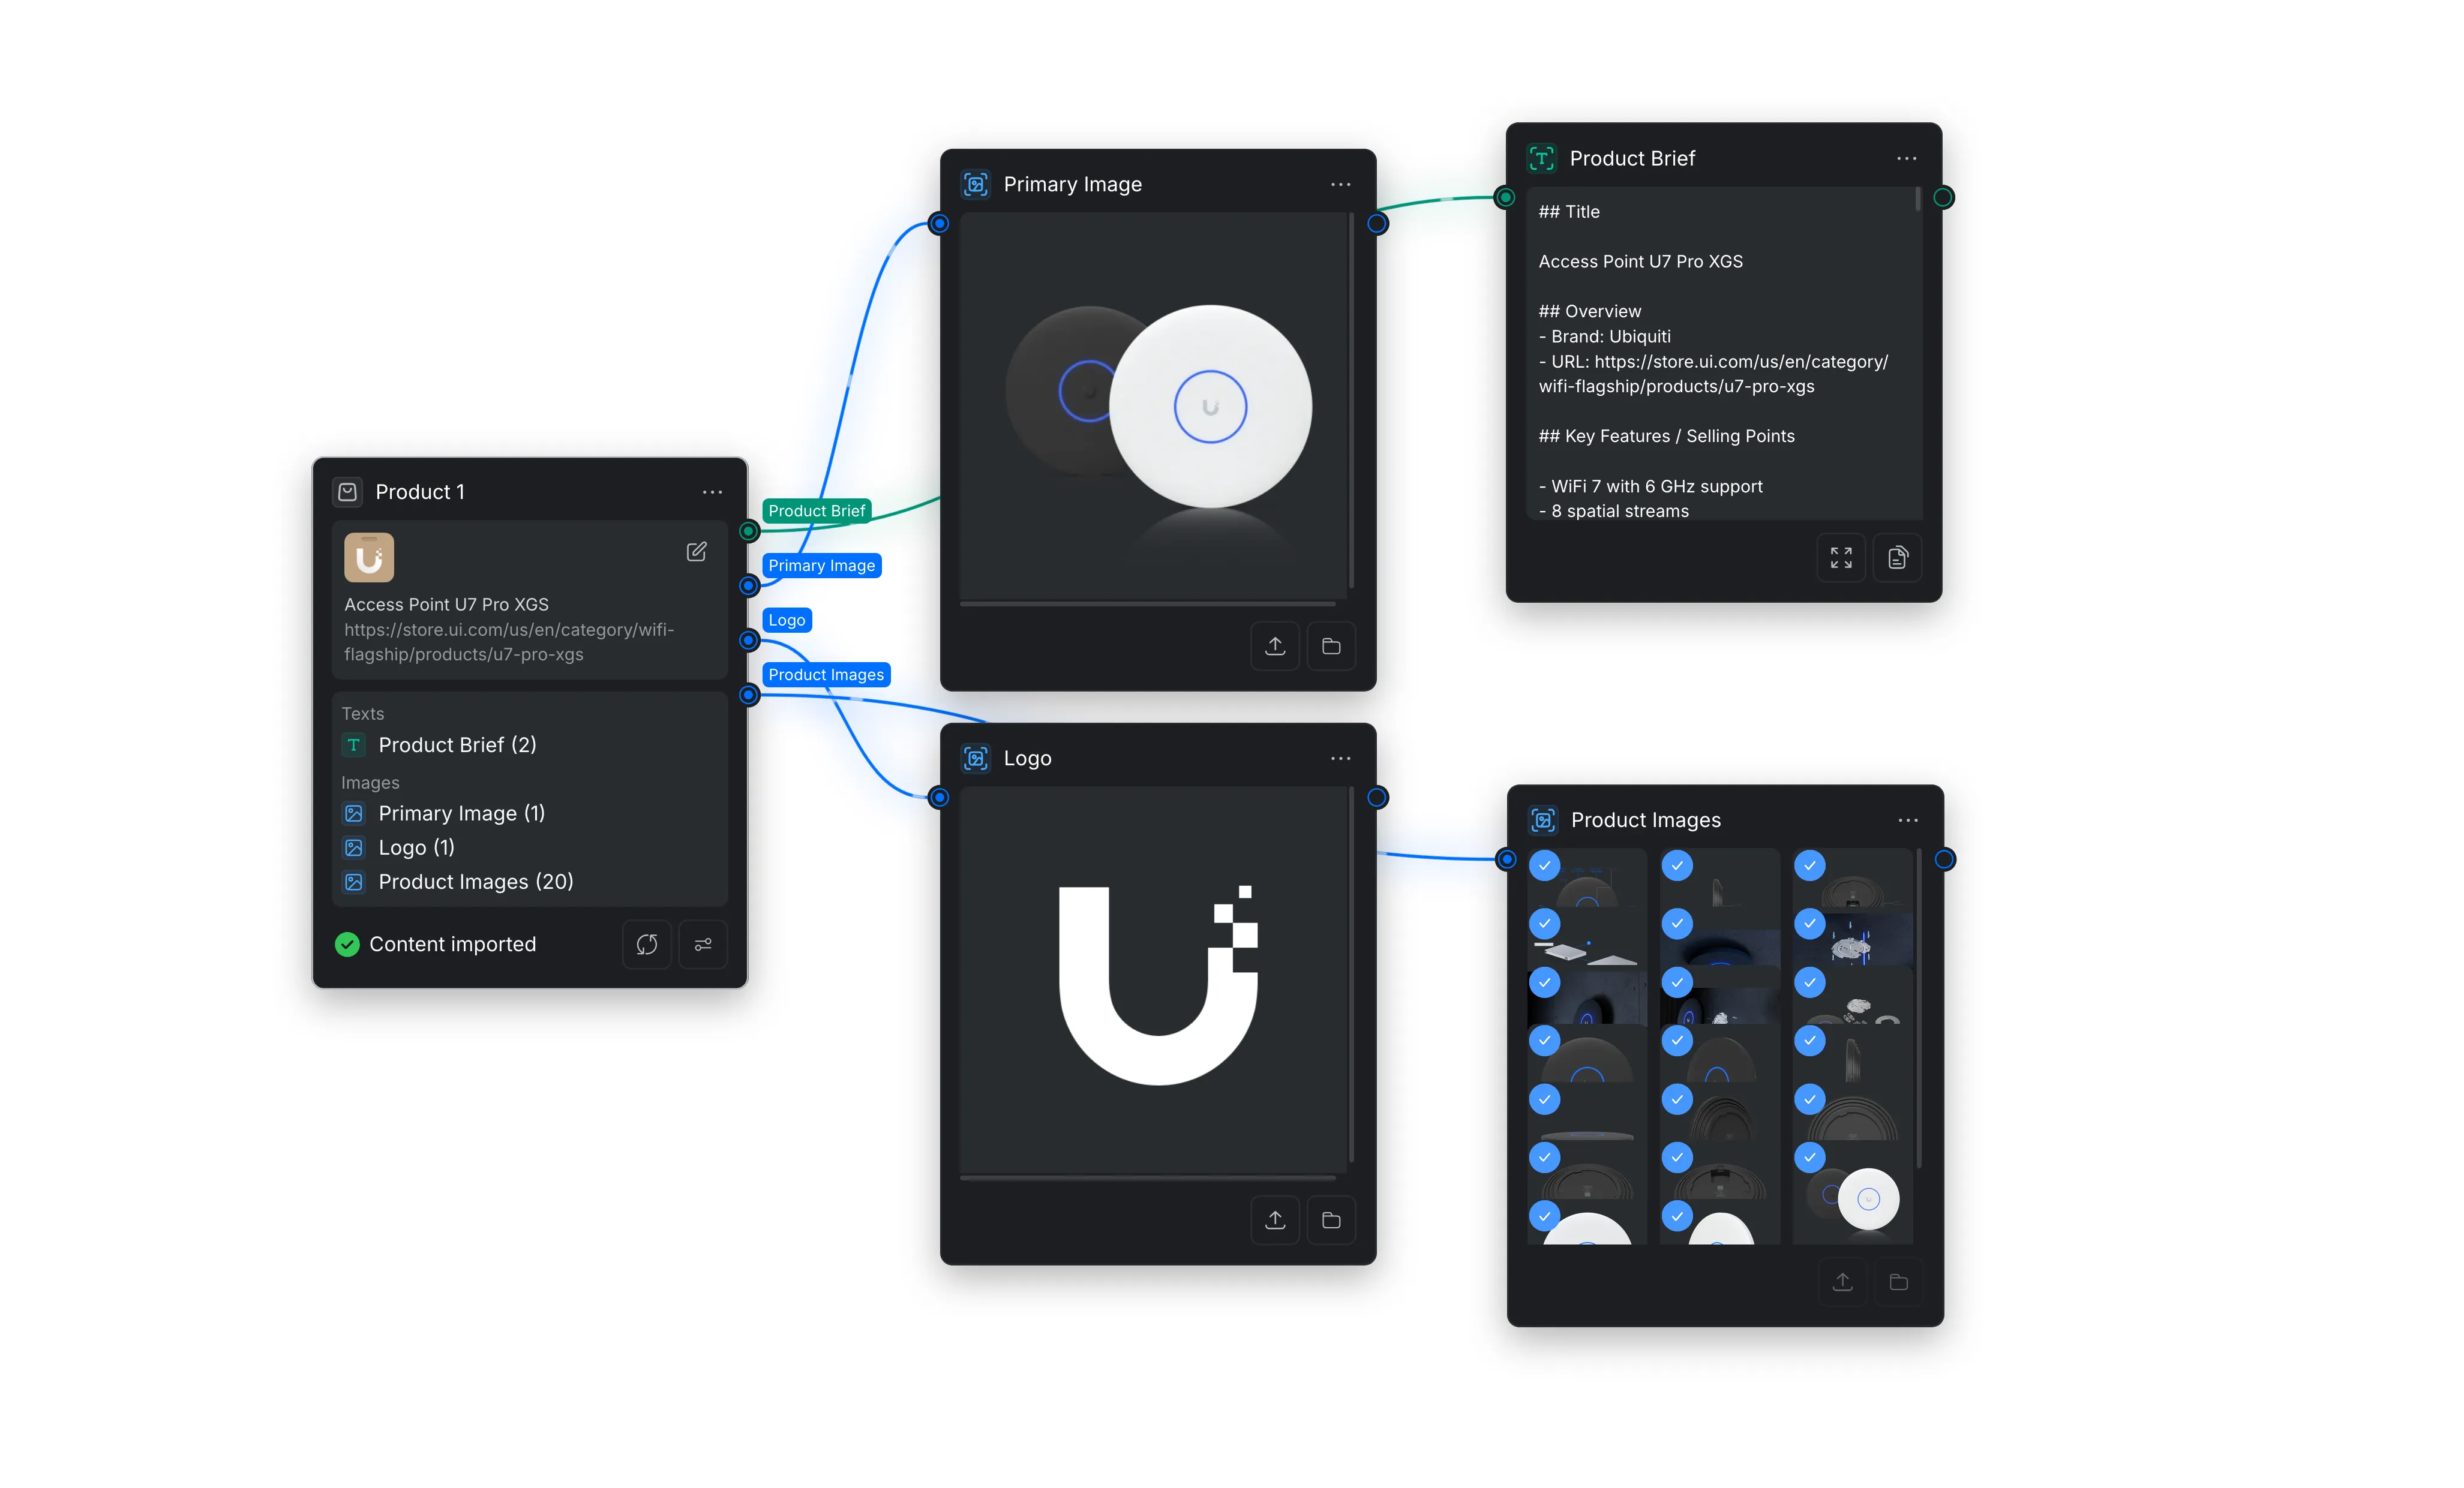Click the upload icon in Product Images node
The height and width of the screenshot is (1488, 2464).
click(x=1842, y=1283)
